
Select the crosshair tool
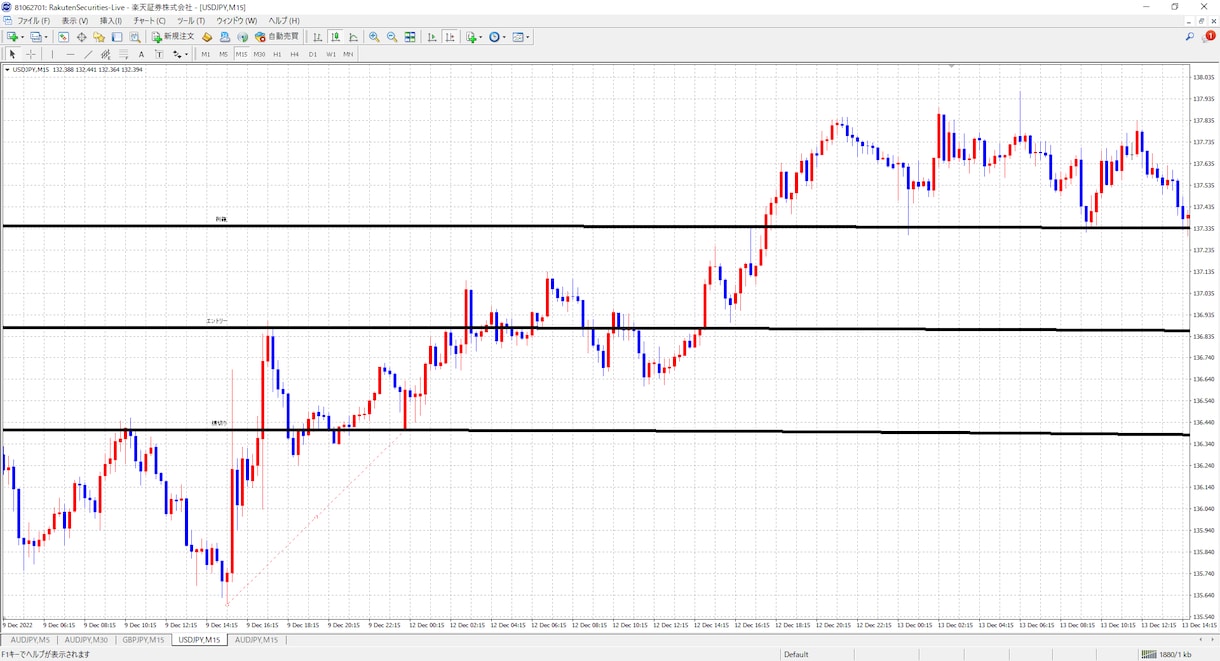click(x=31, y=54)
